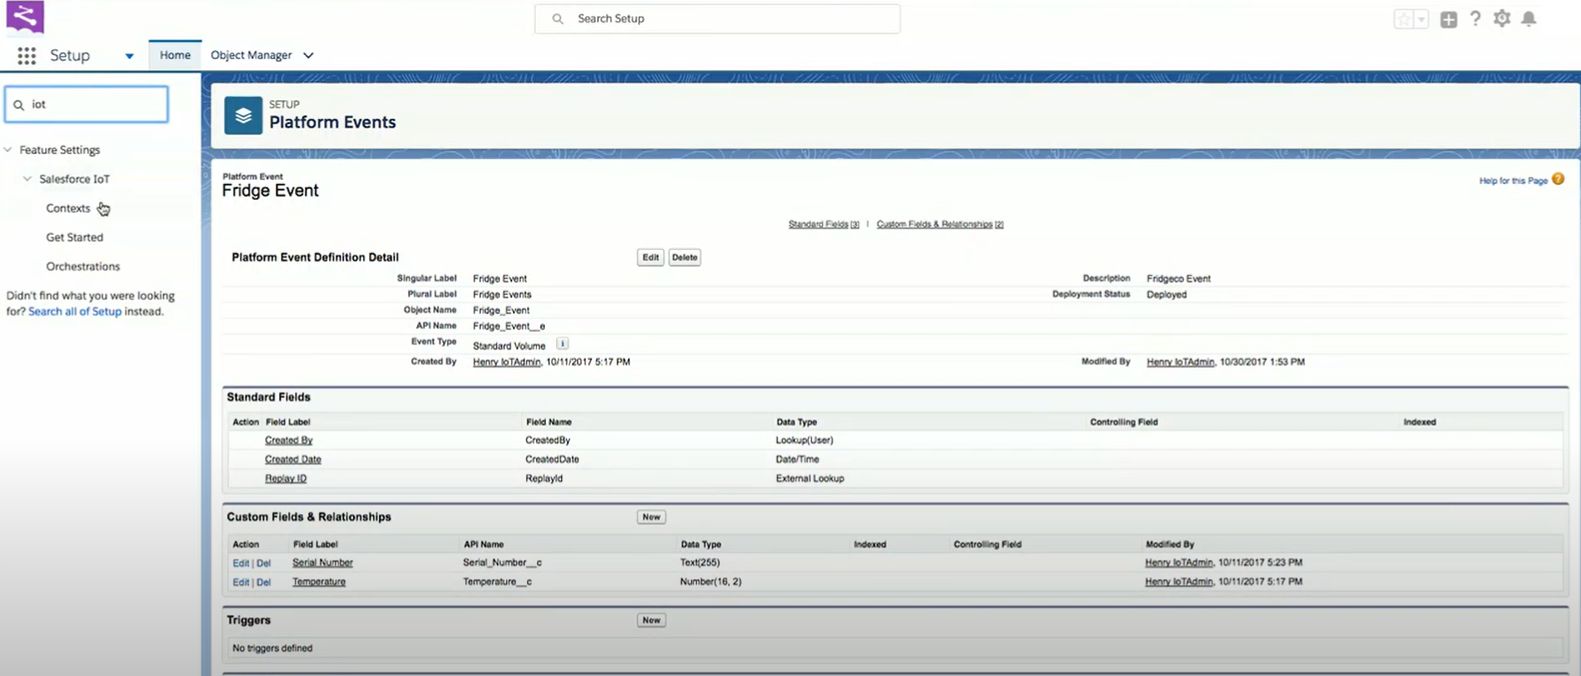
Task: Click the Search all of Setup link
Action: coord(75,311)
